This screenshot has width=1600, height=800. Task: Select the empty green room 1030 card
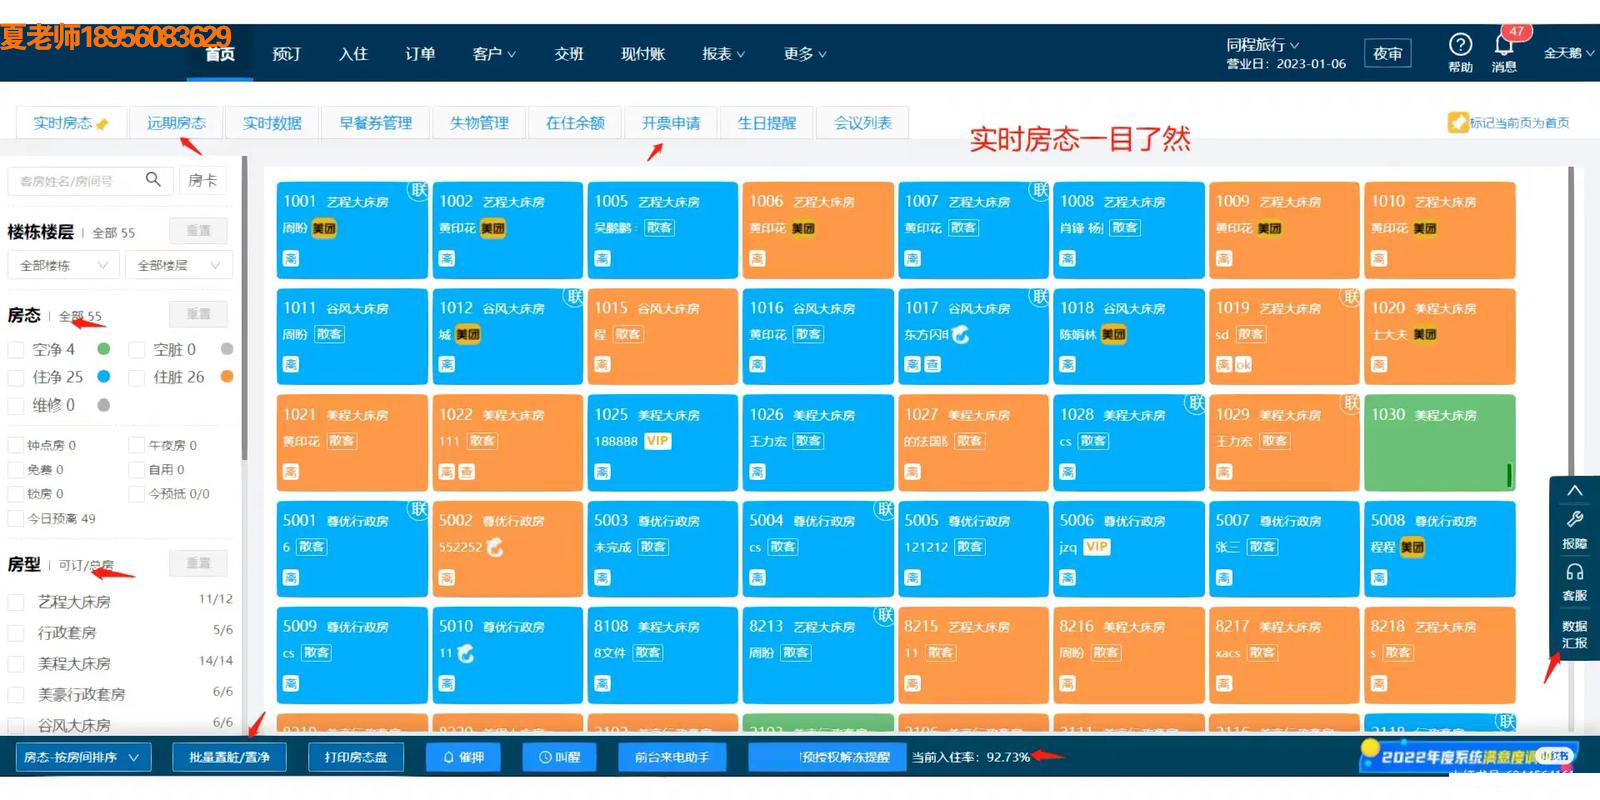pos(1439,442)
